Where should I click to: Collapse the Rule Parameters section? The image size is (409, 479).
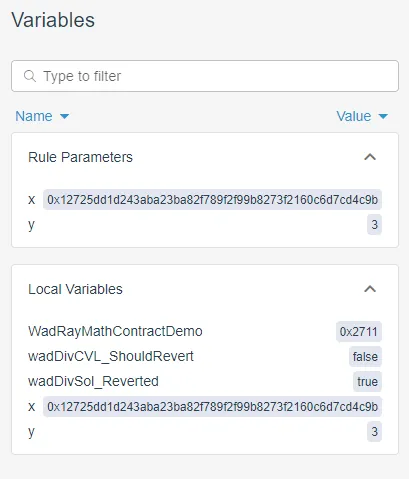(x=370, y=157)
